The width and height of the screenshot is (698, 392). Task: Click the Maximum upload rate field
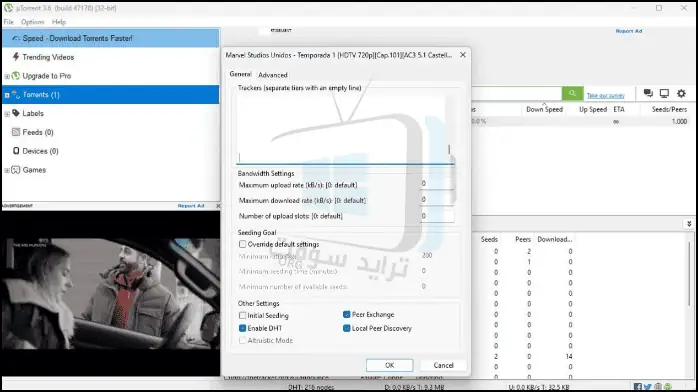437,184
